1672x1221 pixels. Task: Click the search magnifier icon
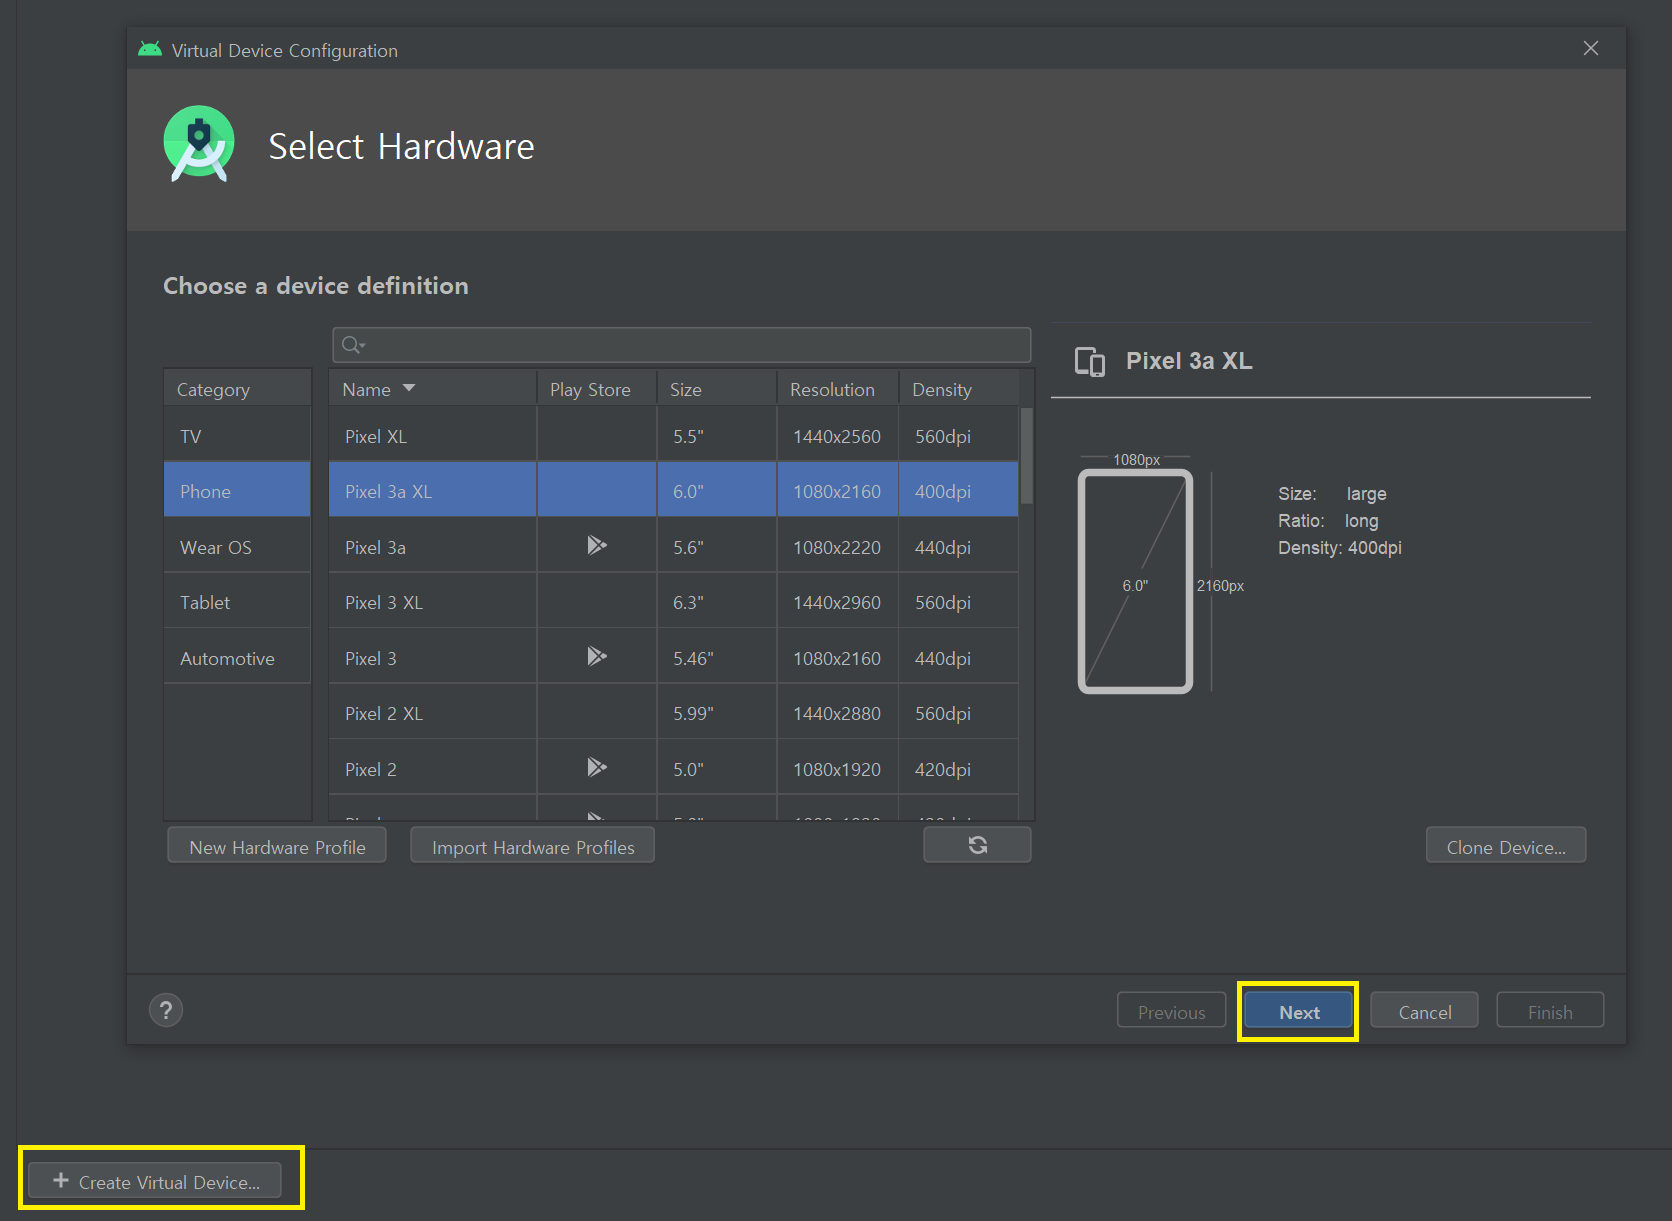(x=352, y=346)
